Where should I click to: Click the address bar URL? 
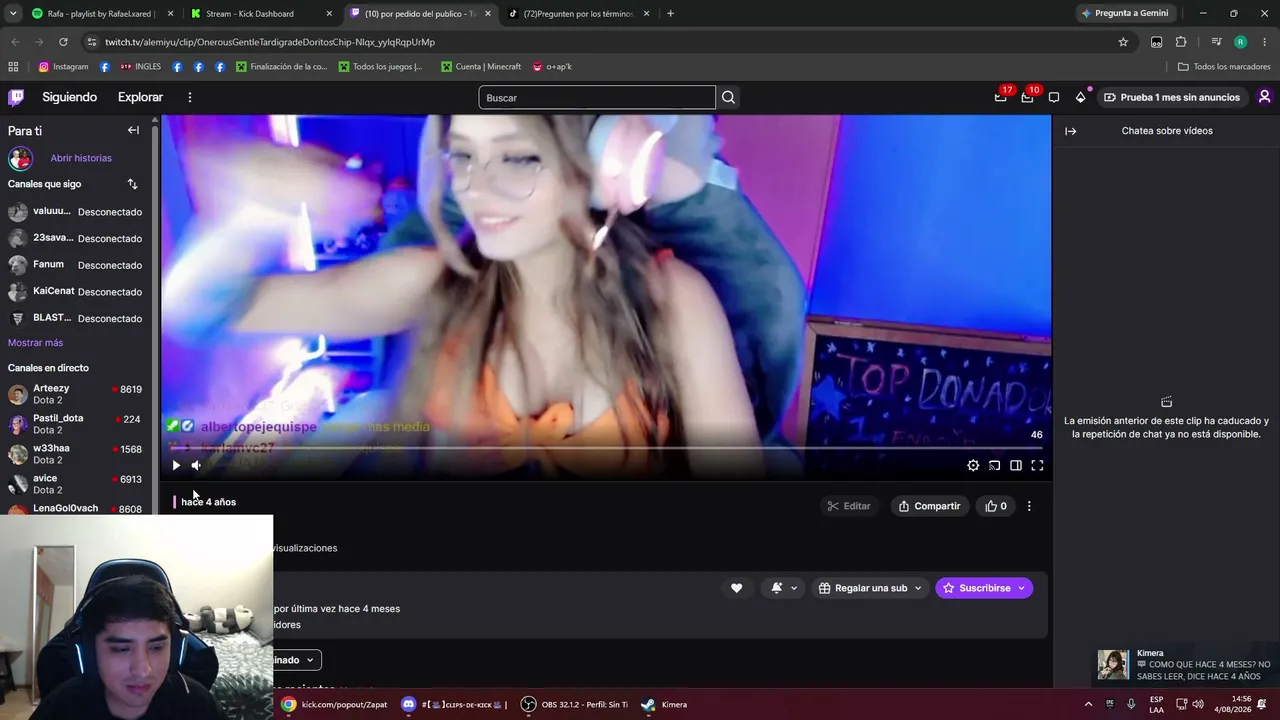pos(270,42)
